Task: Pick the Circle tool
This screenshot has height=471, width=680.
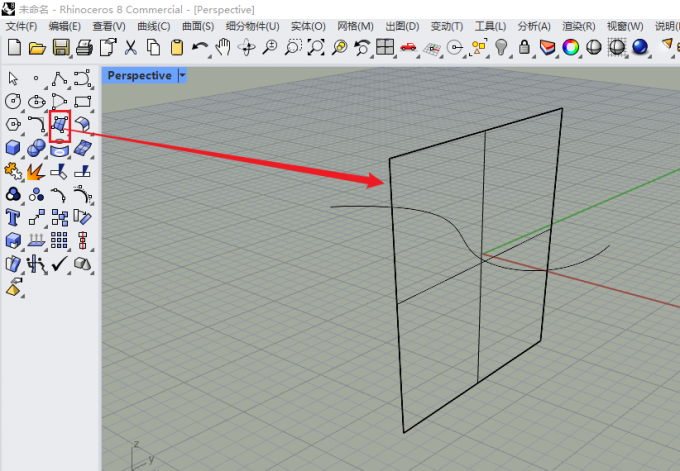Action: coord(13,101)
